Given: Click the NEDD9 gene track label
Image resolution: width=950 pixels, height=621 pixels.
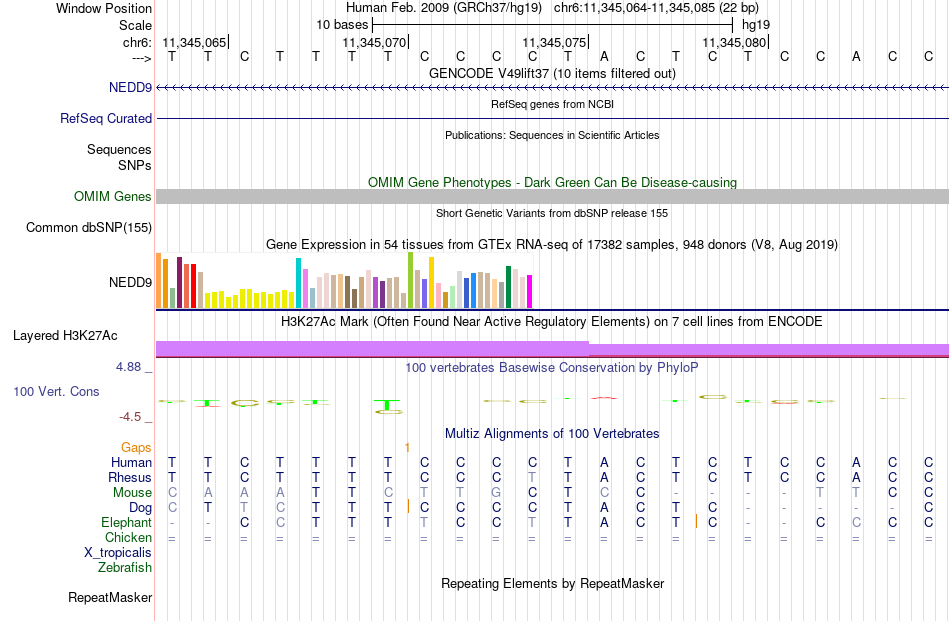Looking at the screenshot, I should point(130,87).
